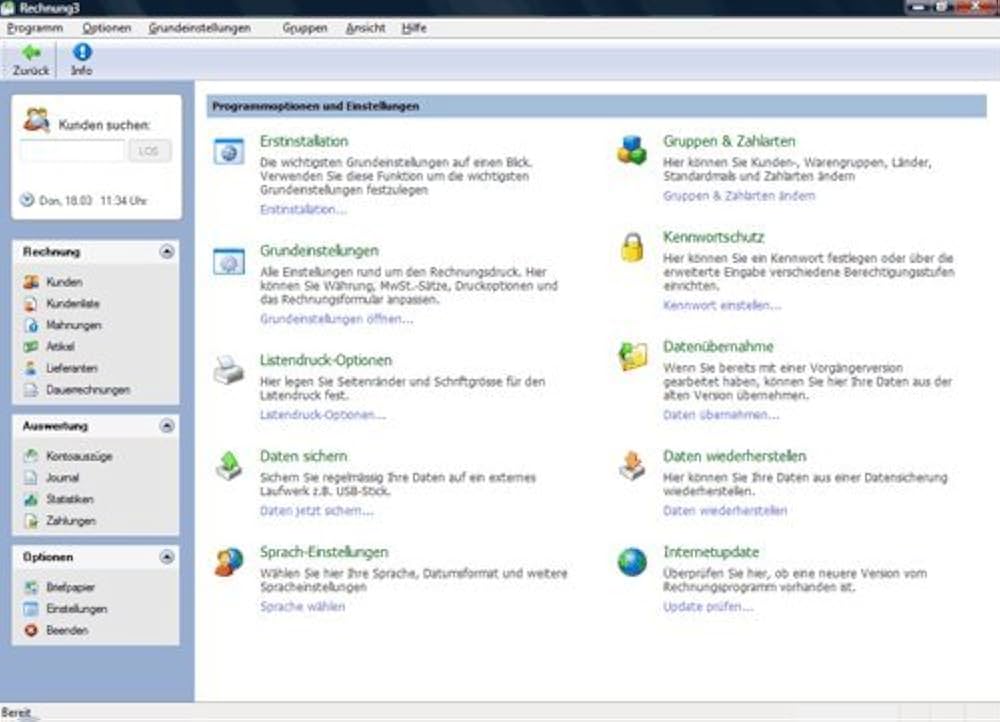Click the Internetupdate heading
Screen dimensions: 1000x722
point(711,552)
